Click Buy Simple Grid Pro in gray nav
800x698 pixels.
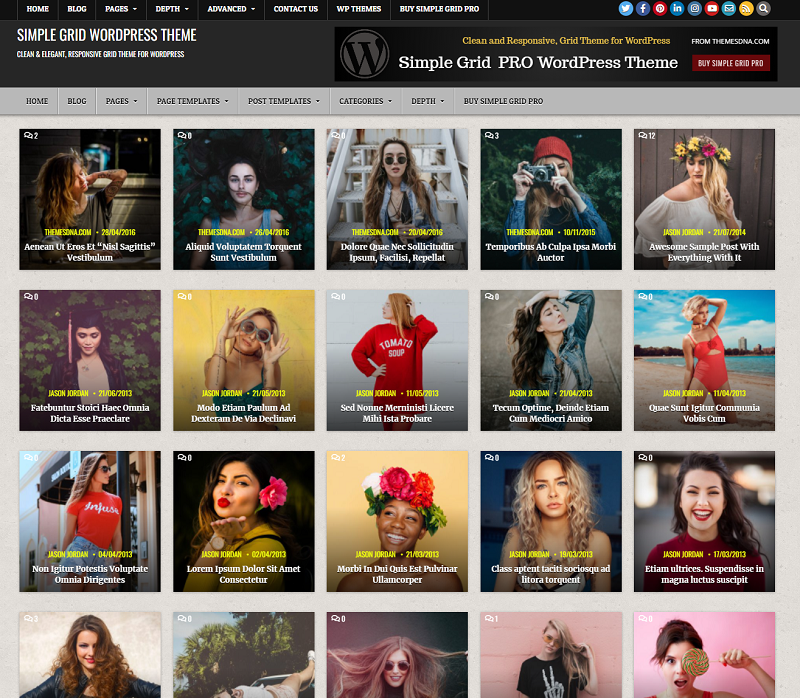503,101
